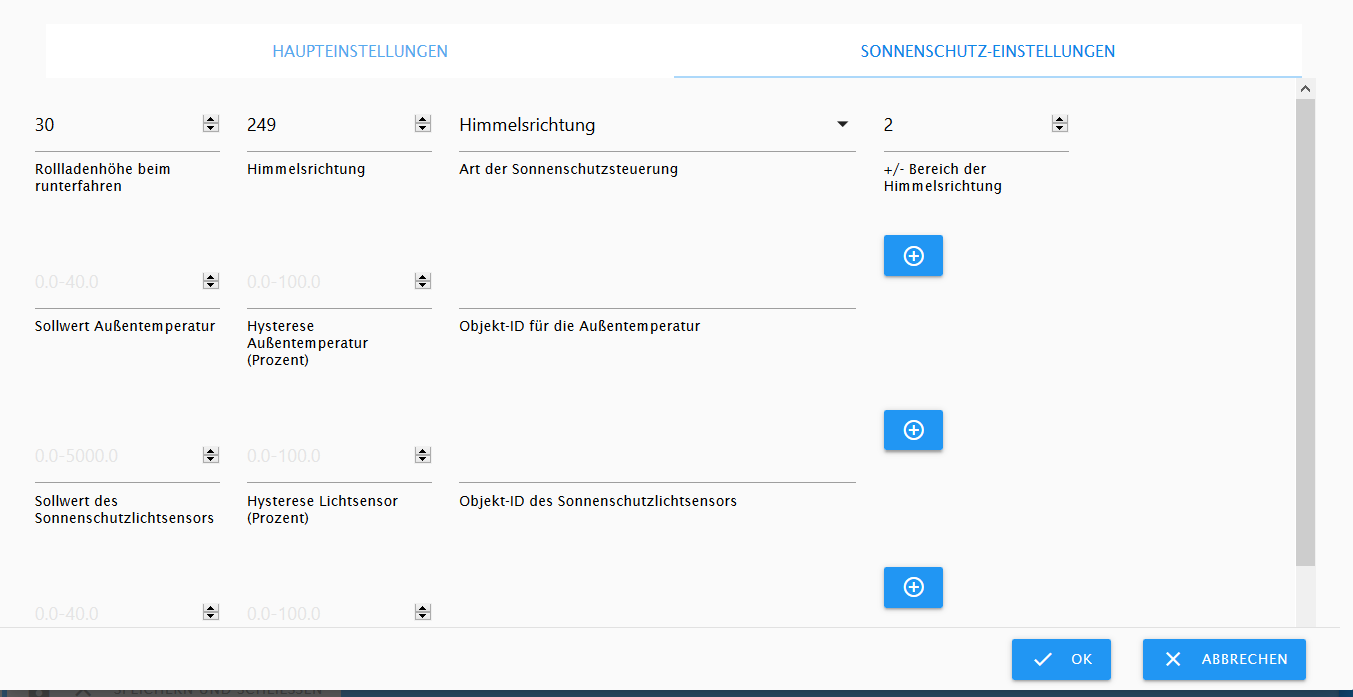Click the plus button above the Außentemperatur row

click(913, 256)
